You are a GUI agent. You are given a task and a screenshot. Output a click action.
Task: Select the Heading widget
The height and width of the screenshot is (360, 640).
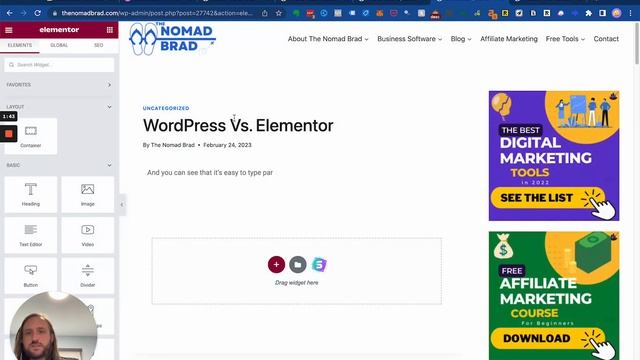point(31,195)
